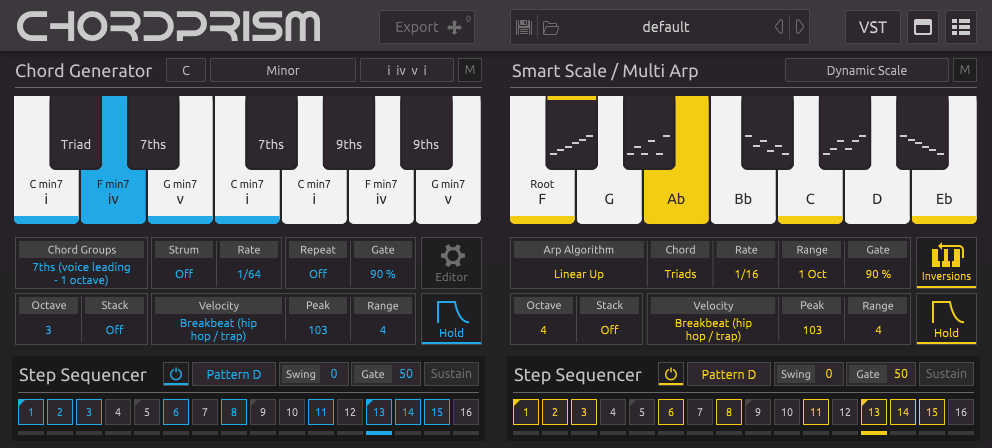Screen dimensions: 992x448
Task: Go to the previous preset with left arrow
Action: [x=779, y=28]
